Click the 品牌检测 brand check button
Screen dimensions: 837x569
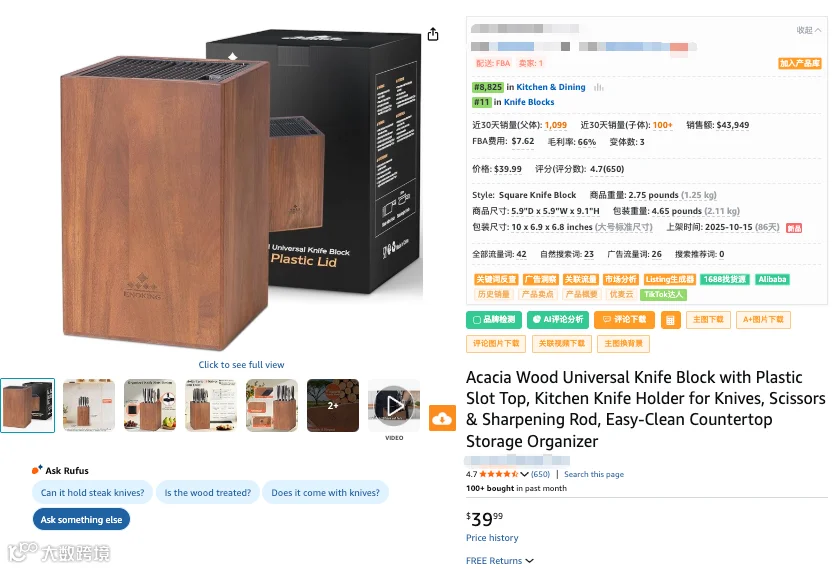[494, 320]
